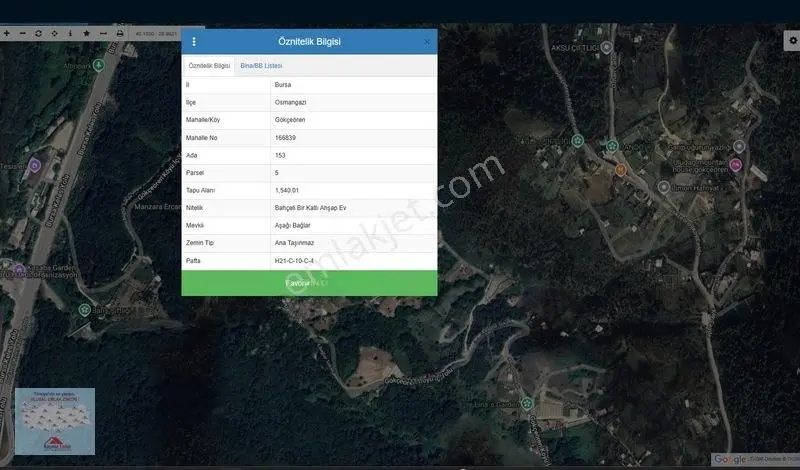Select the Bahçe green marker near Bursa Keles Yolu
The image size is (800, 470).
click(85, 310)
